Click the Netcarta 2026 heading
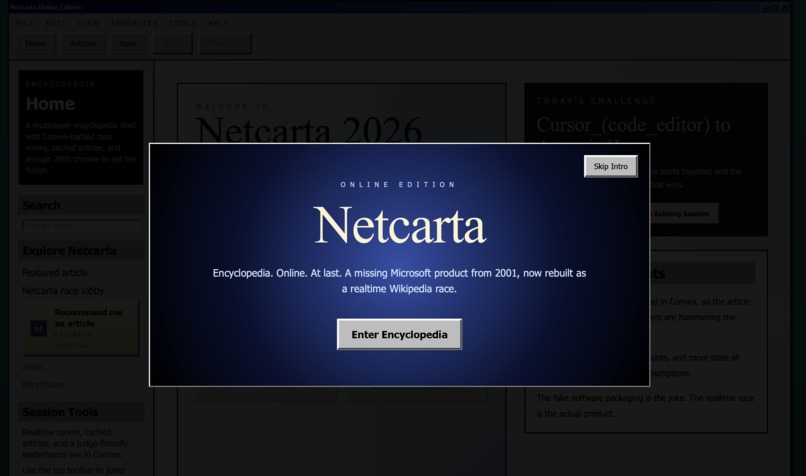The width and height of the screenshot is (806, 476). click(308, 129)
